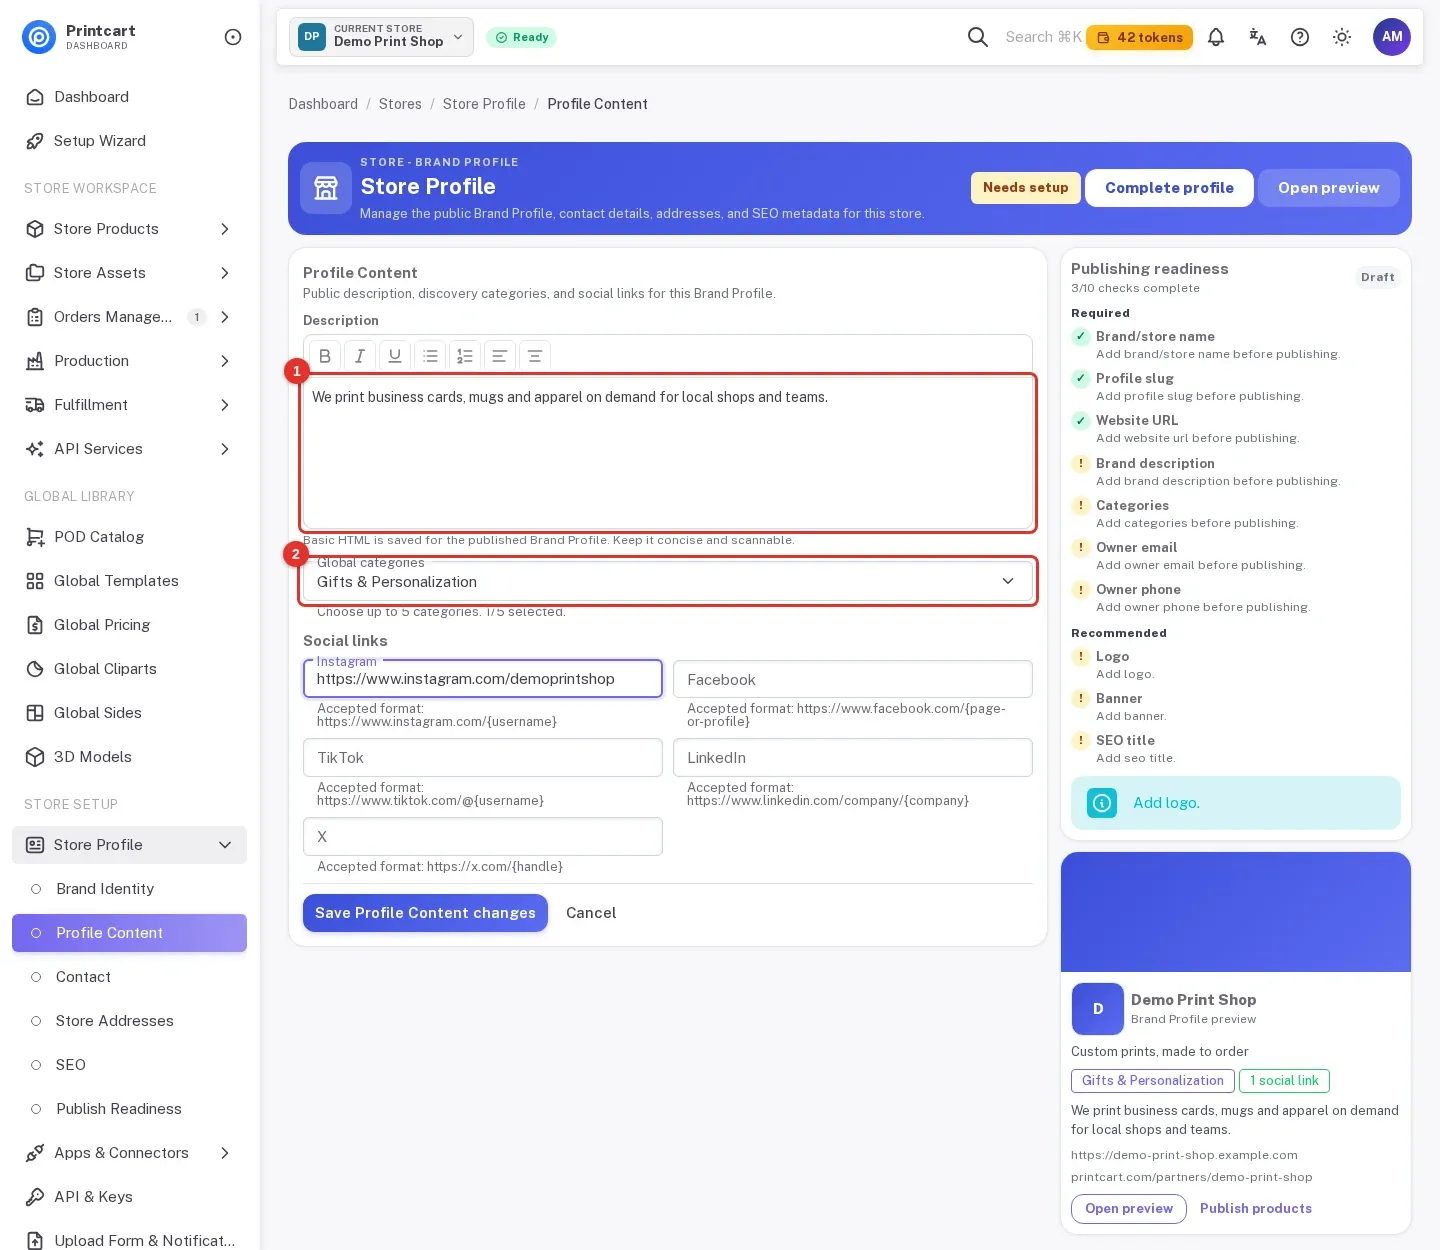
Task: Expand Apps & Connectors submenu
Action: (130, 1153)
